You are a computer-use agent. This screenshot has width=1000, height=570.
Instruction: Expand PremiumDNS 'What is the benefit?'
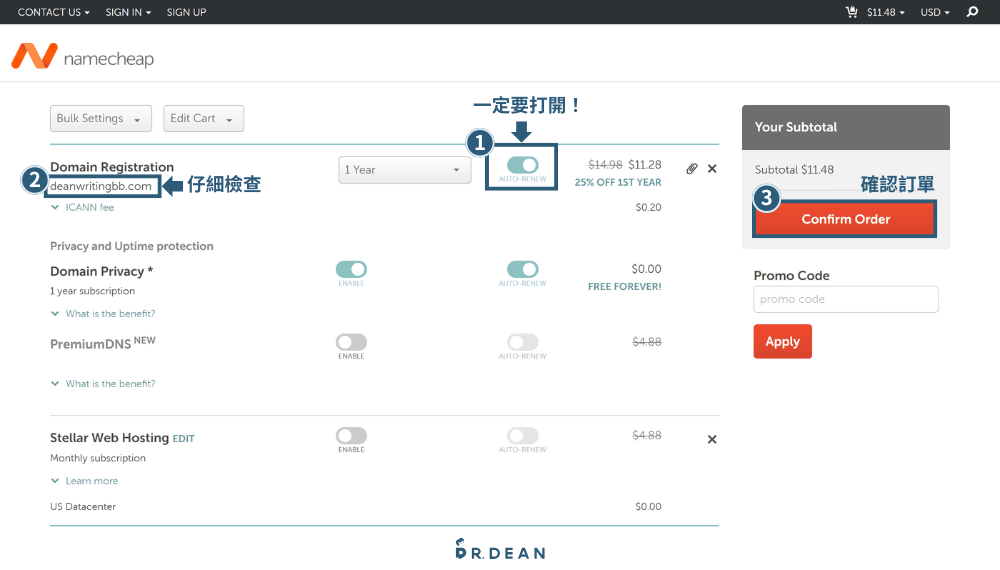(x=103, y=384)
